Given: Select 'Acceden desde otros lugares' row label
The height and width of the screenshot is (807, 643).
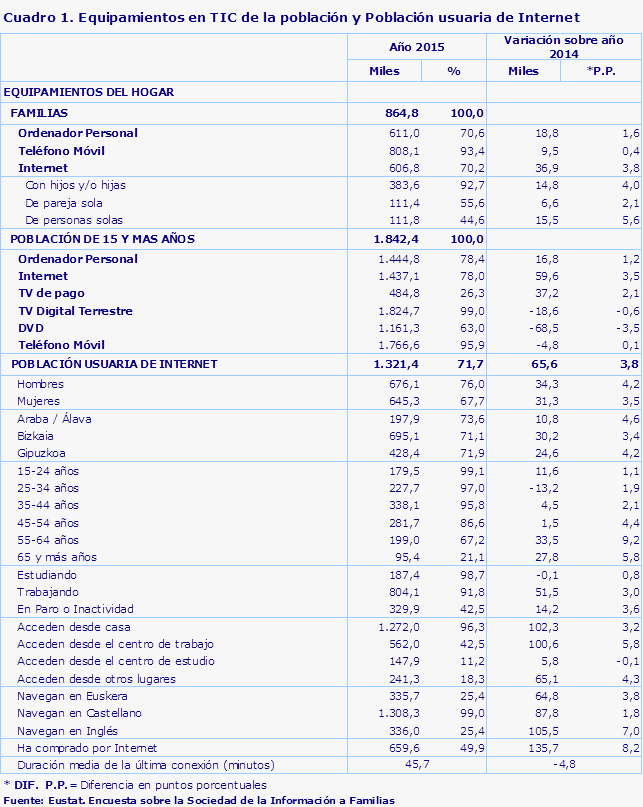Looking at the screenshot, I should 96,679.
